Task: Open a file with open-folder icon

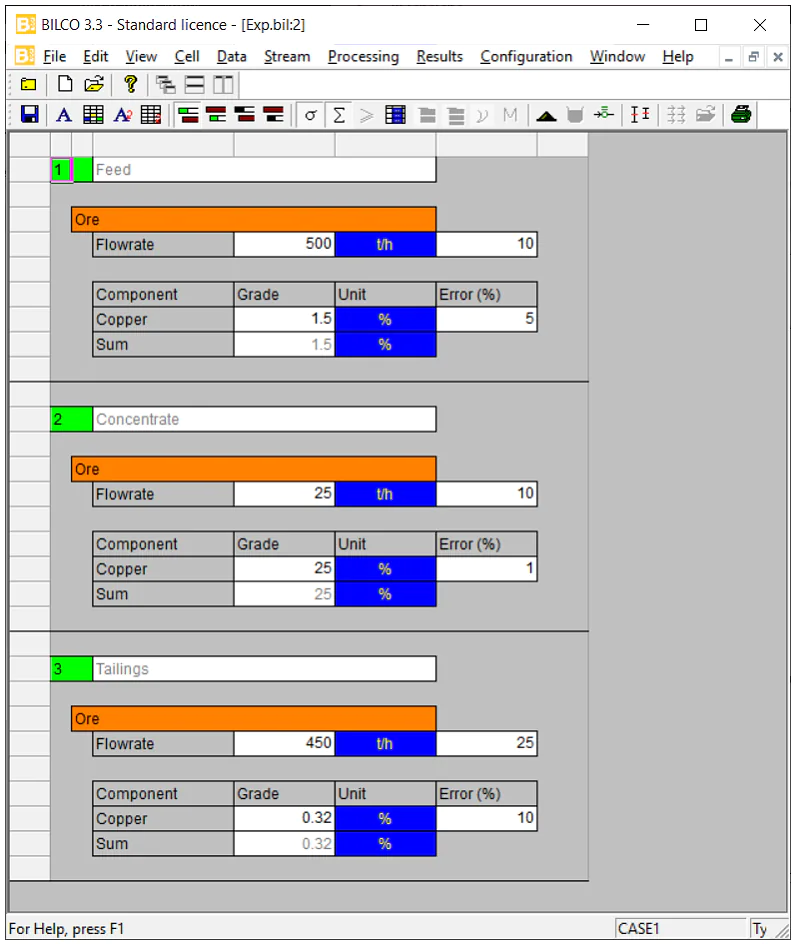Action: tap(94, 84)
